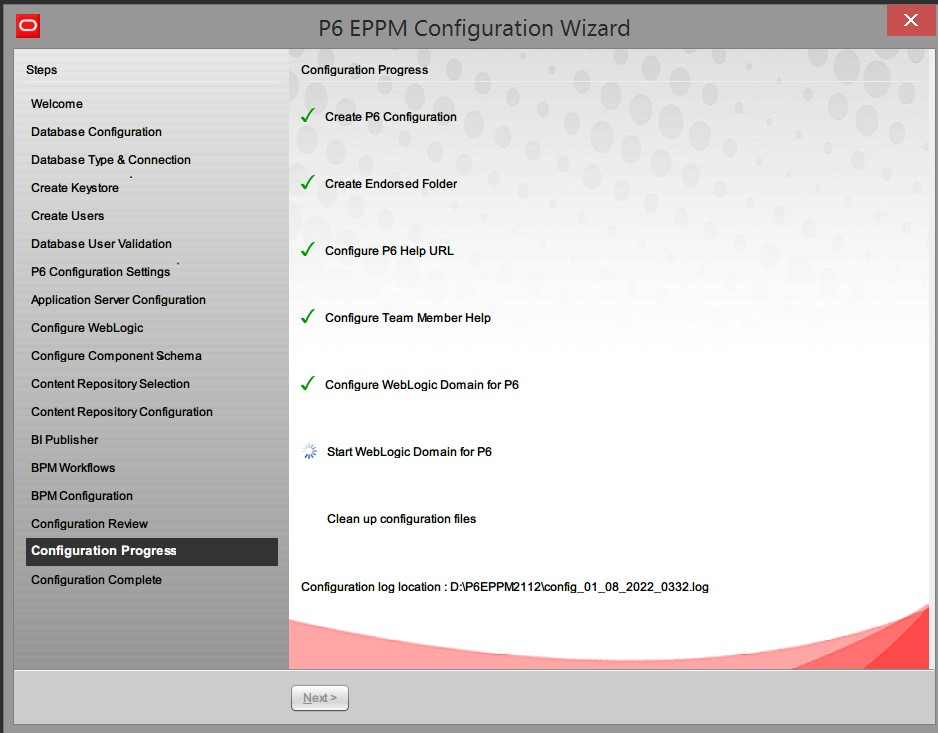This screenshot has width=938, height=733.
Task: Select the P6 Configuration Settings step
Action: coord(100,272)
